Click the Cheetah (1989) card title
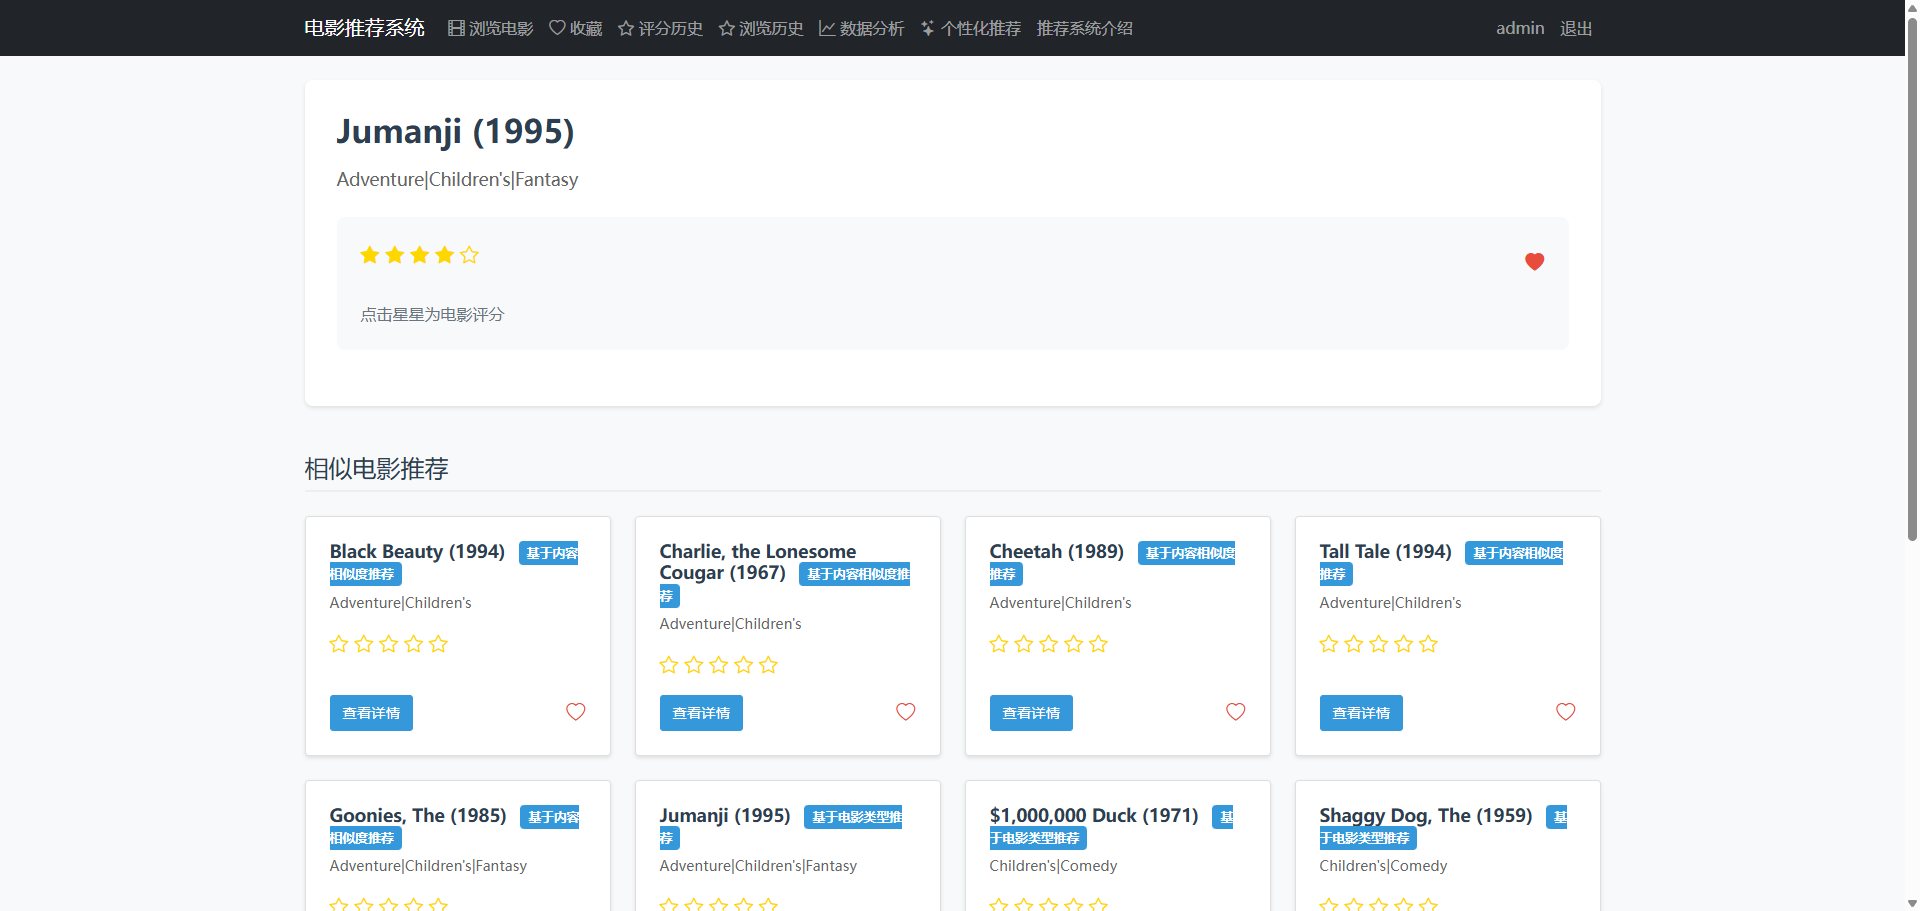The image size is (1920, 911). (x=1057, y=552)
